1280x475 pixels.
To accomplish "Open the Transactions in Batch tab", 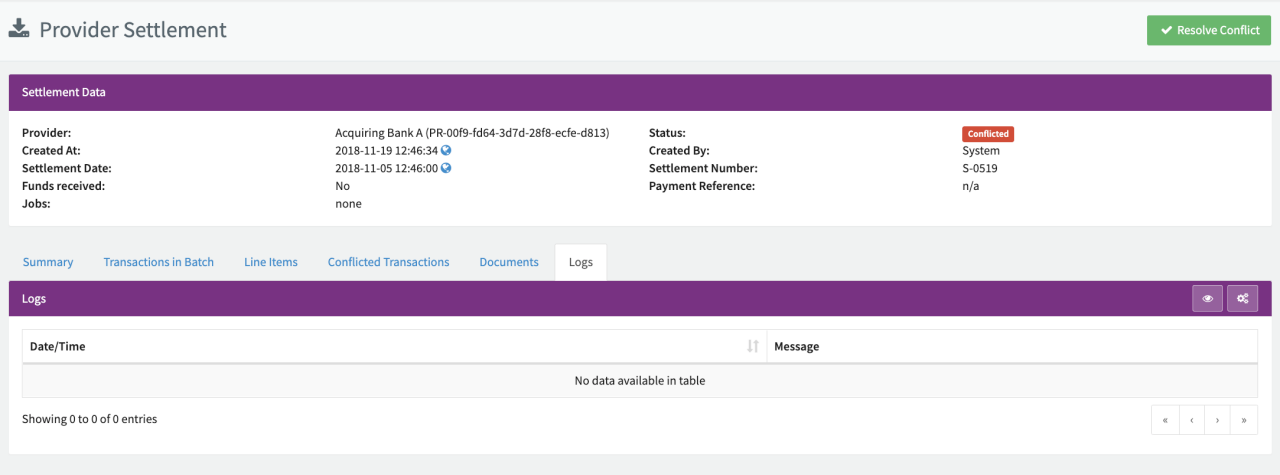I will pos(158,262).
